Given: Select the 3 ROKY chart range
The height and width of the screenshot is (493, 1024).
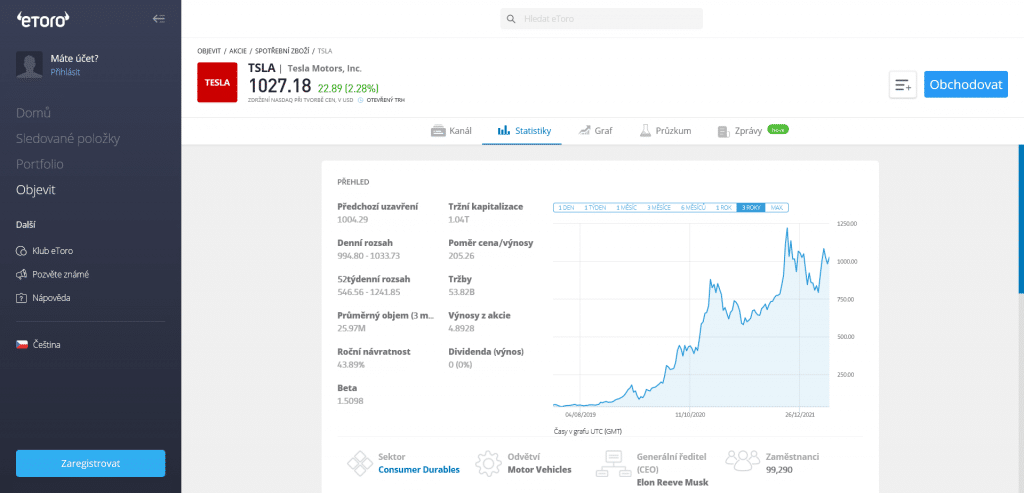Looking at the screenshot, I should click(x=750, y=208).
